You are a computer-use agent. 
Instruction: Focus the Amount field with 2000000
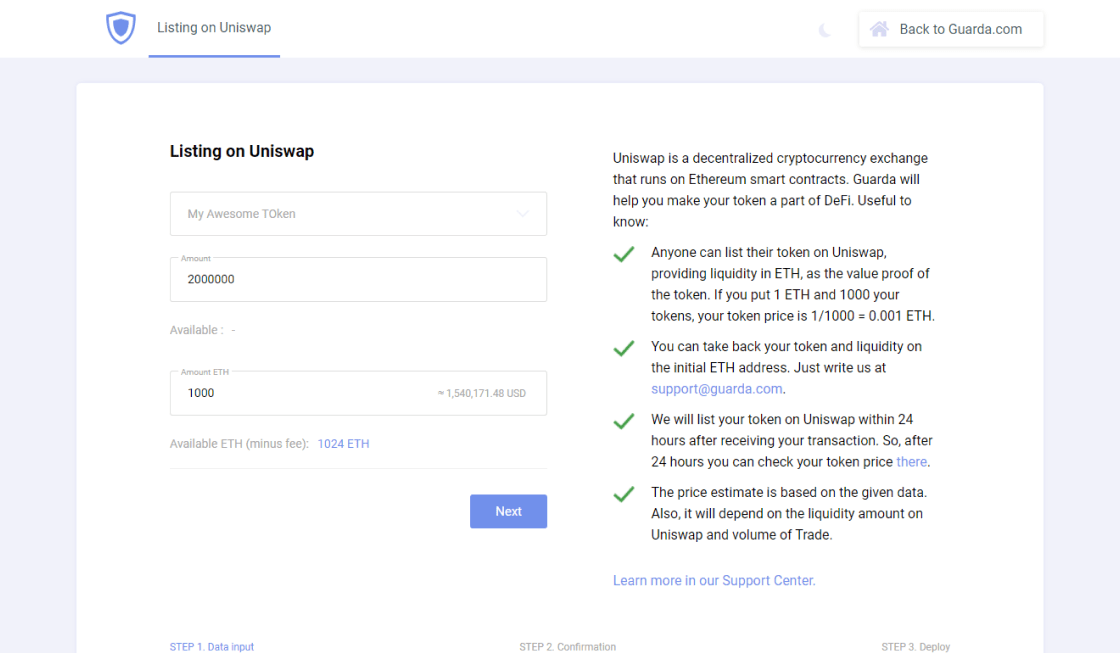pyautogui.click(x=359, y=279)
